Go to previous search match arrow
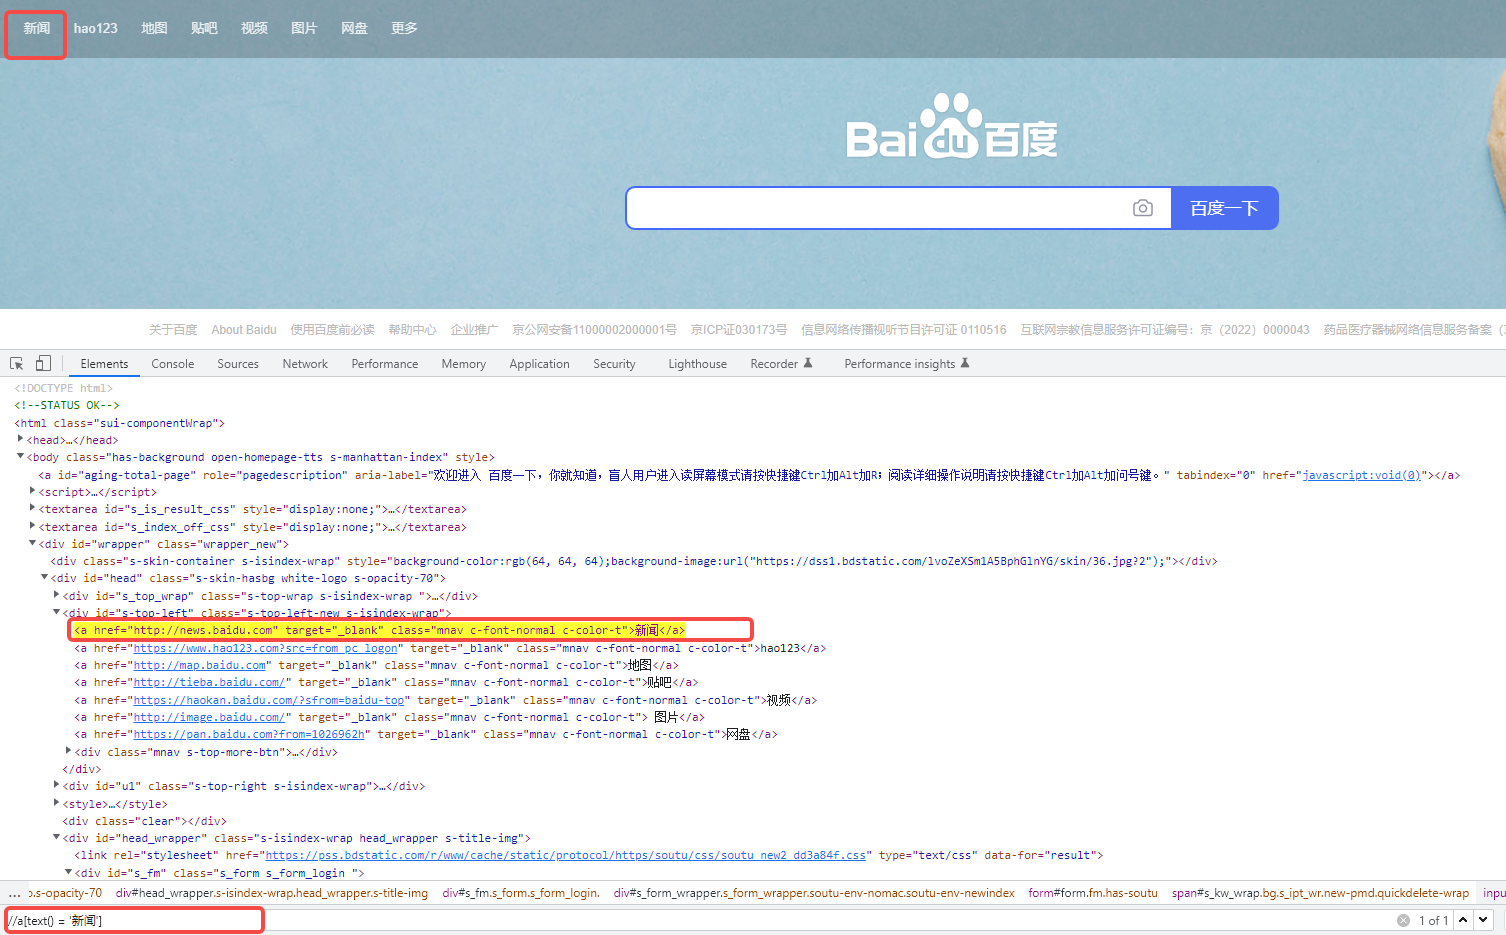 [1463, 920]
